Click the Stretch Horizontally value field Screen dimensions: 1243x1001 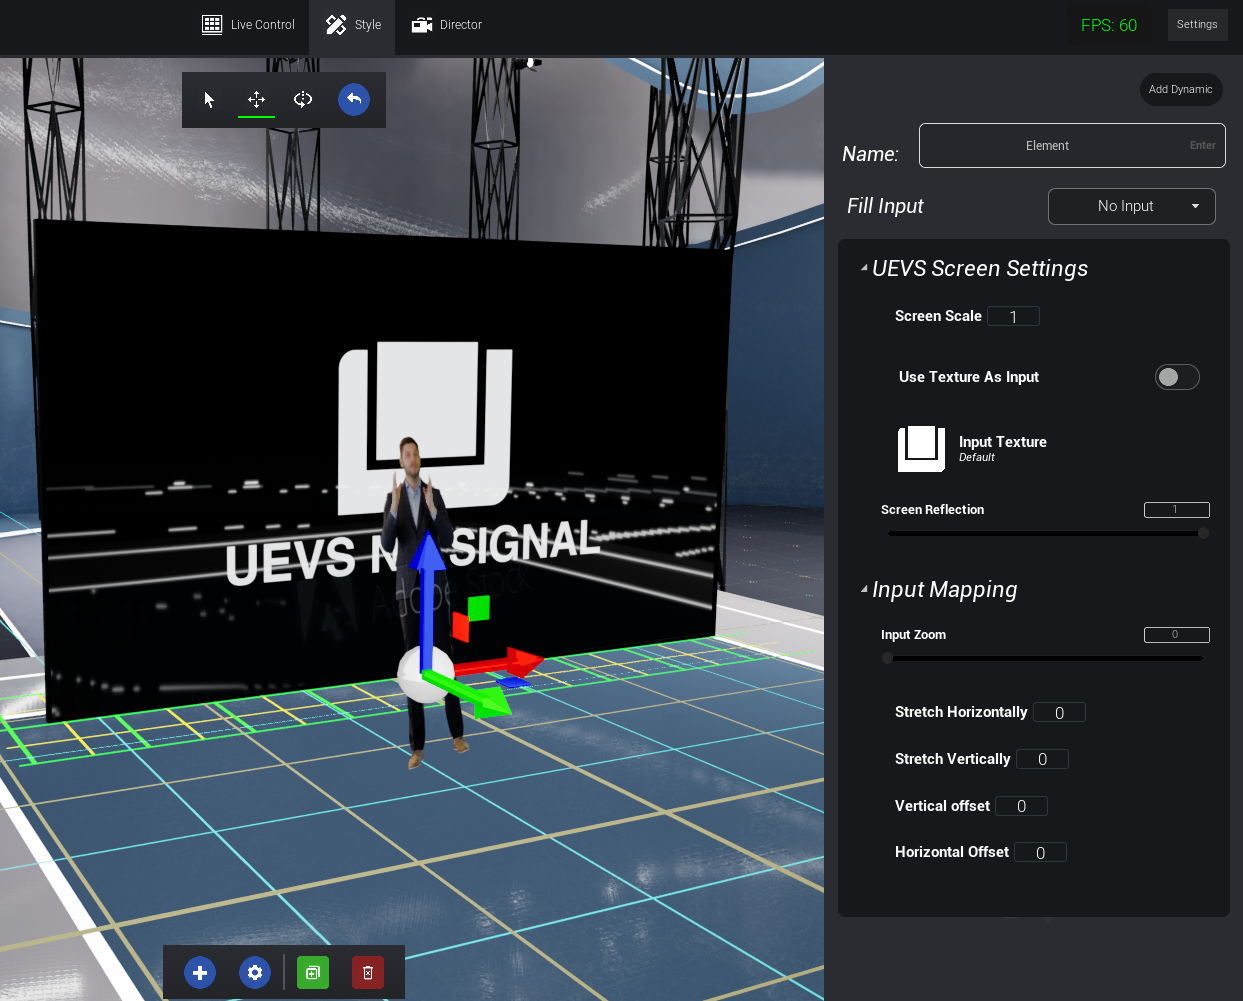[x=1059, y=712]
